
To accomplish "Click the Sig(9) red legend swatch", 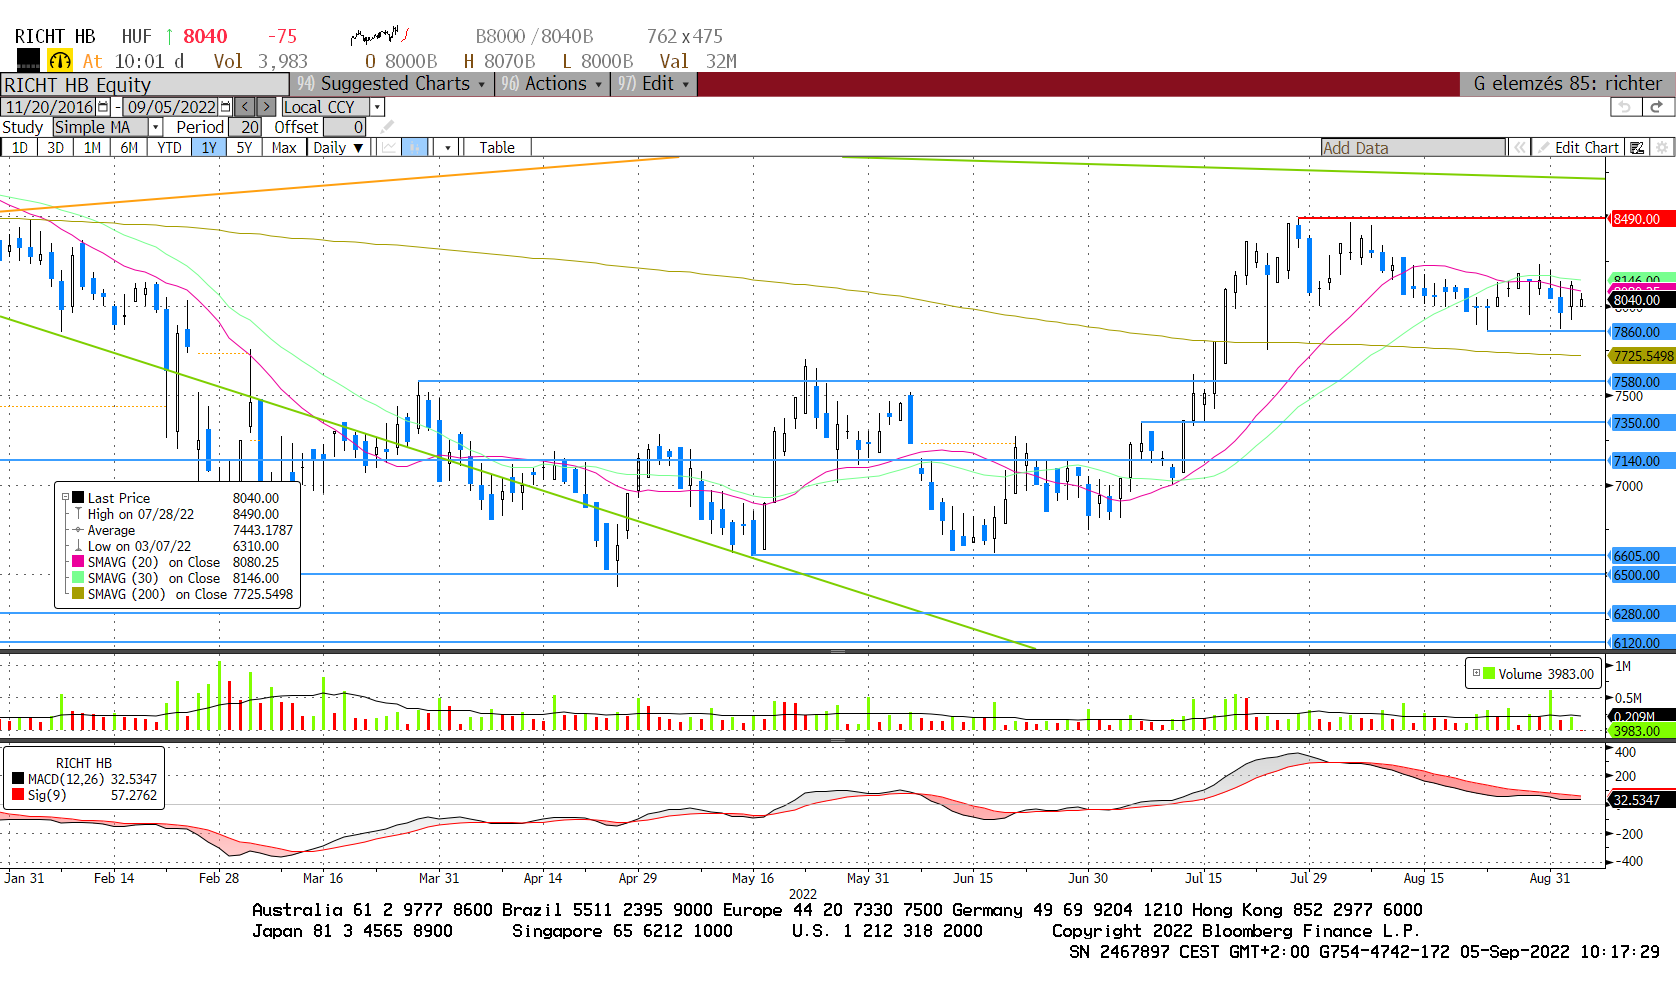I will click(18, 795).
